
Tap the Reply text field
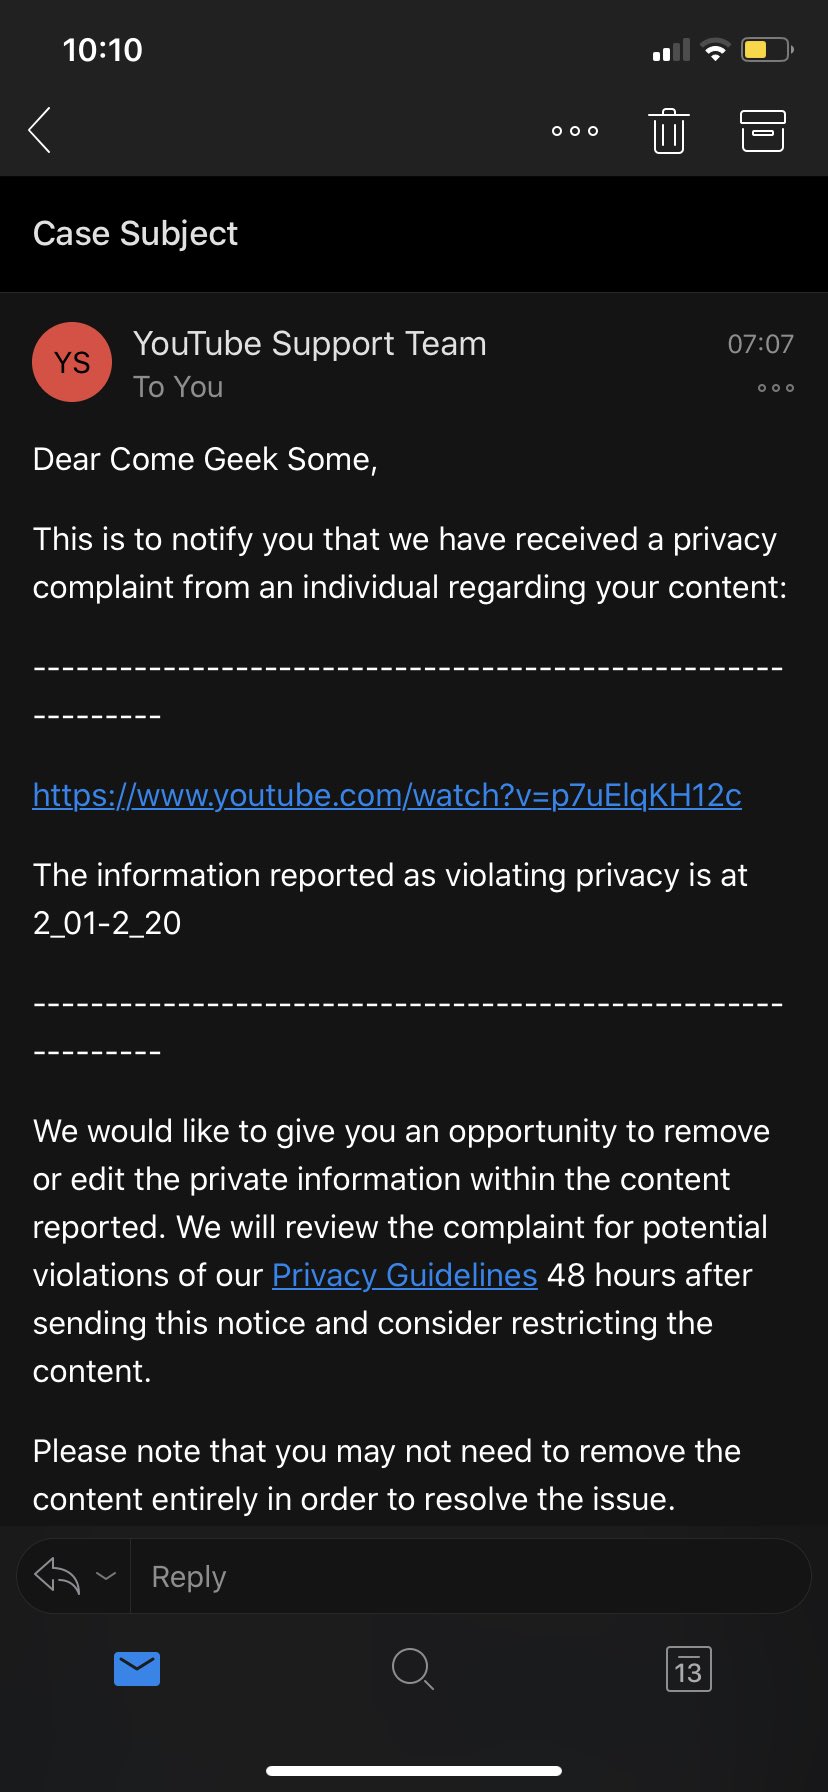click(470, 1576)
